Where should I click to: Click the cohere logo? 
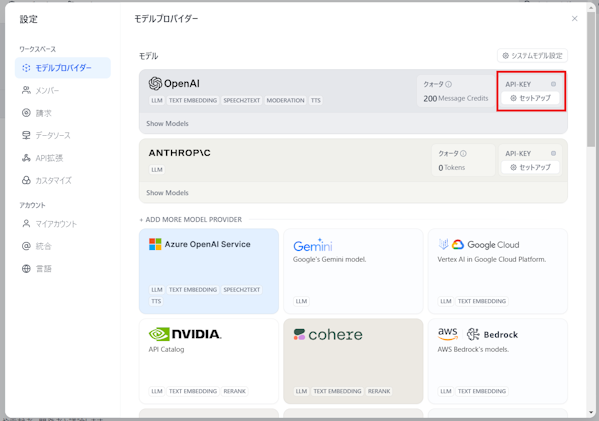click(328, 335)
